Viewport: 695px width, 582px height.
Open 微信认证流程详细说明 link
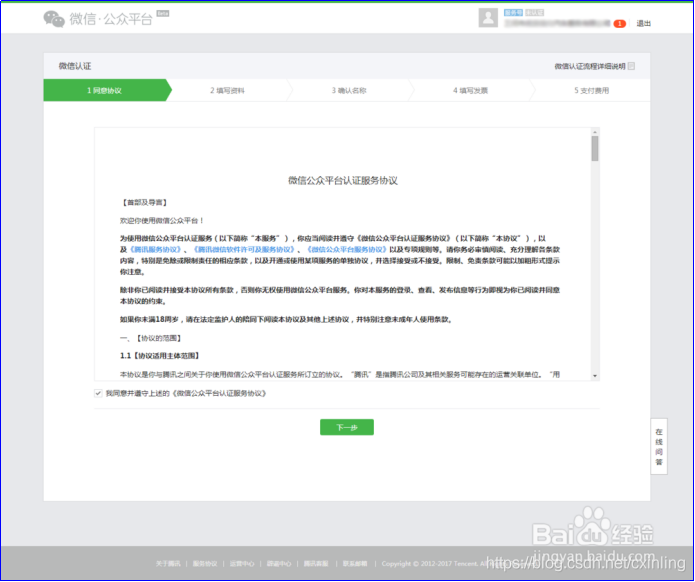(x=590, y=66)
